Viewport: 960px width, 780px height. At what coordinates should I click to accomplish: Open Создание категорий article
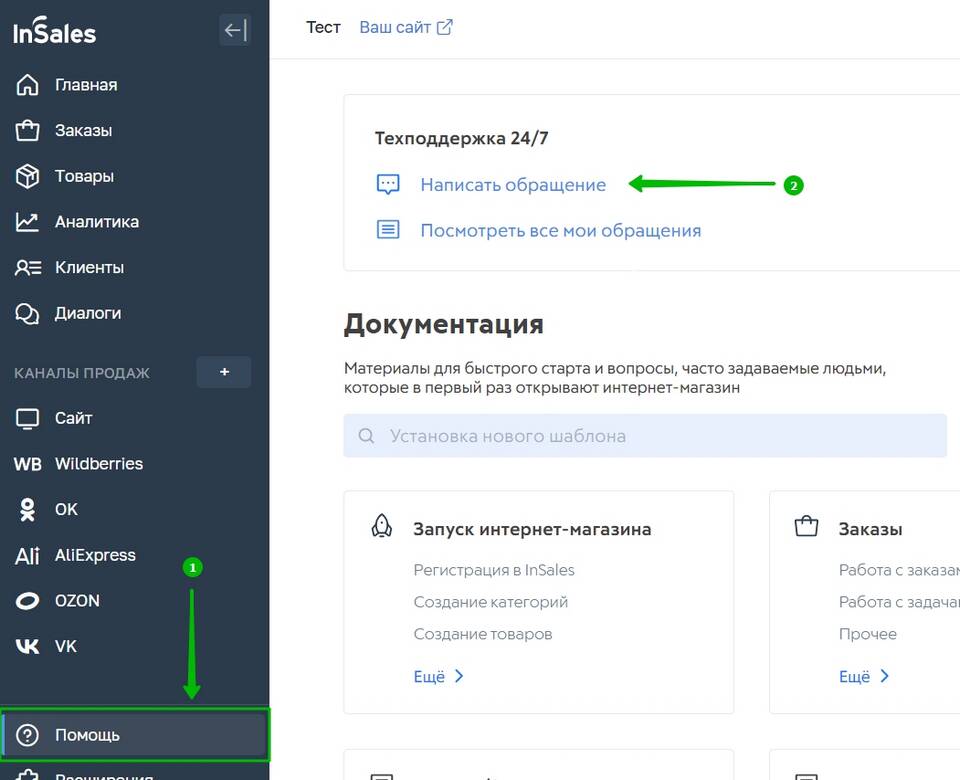pyautogui.click(x=490, y=602)
